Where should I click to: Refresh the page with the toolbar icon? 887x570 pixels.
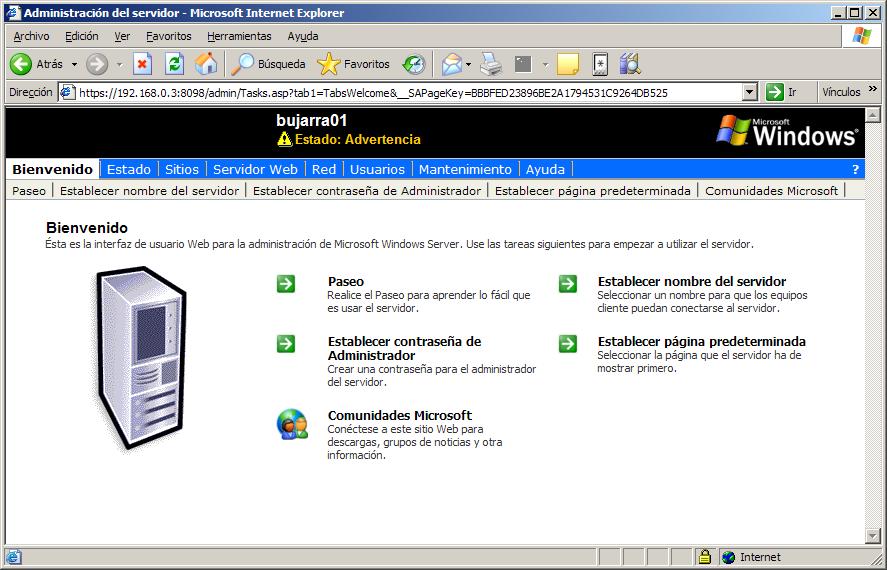pos(174,64)
